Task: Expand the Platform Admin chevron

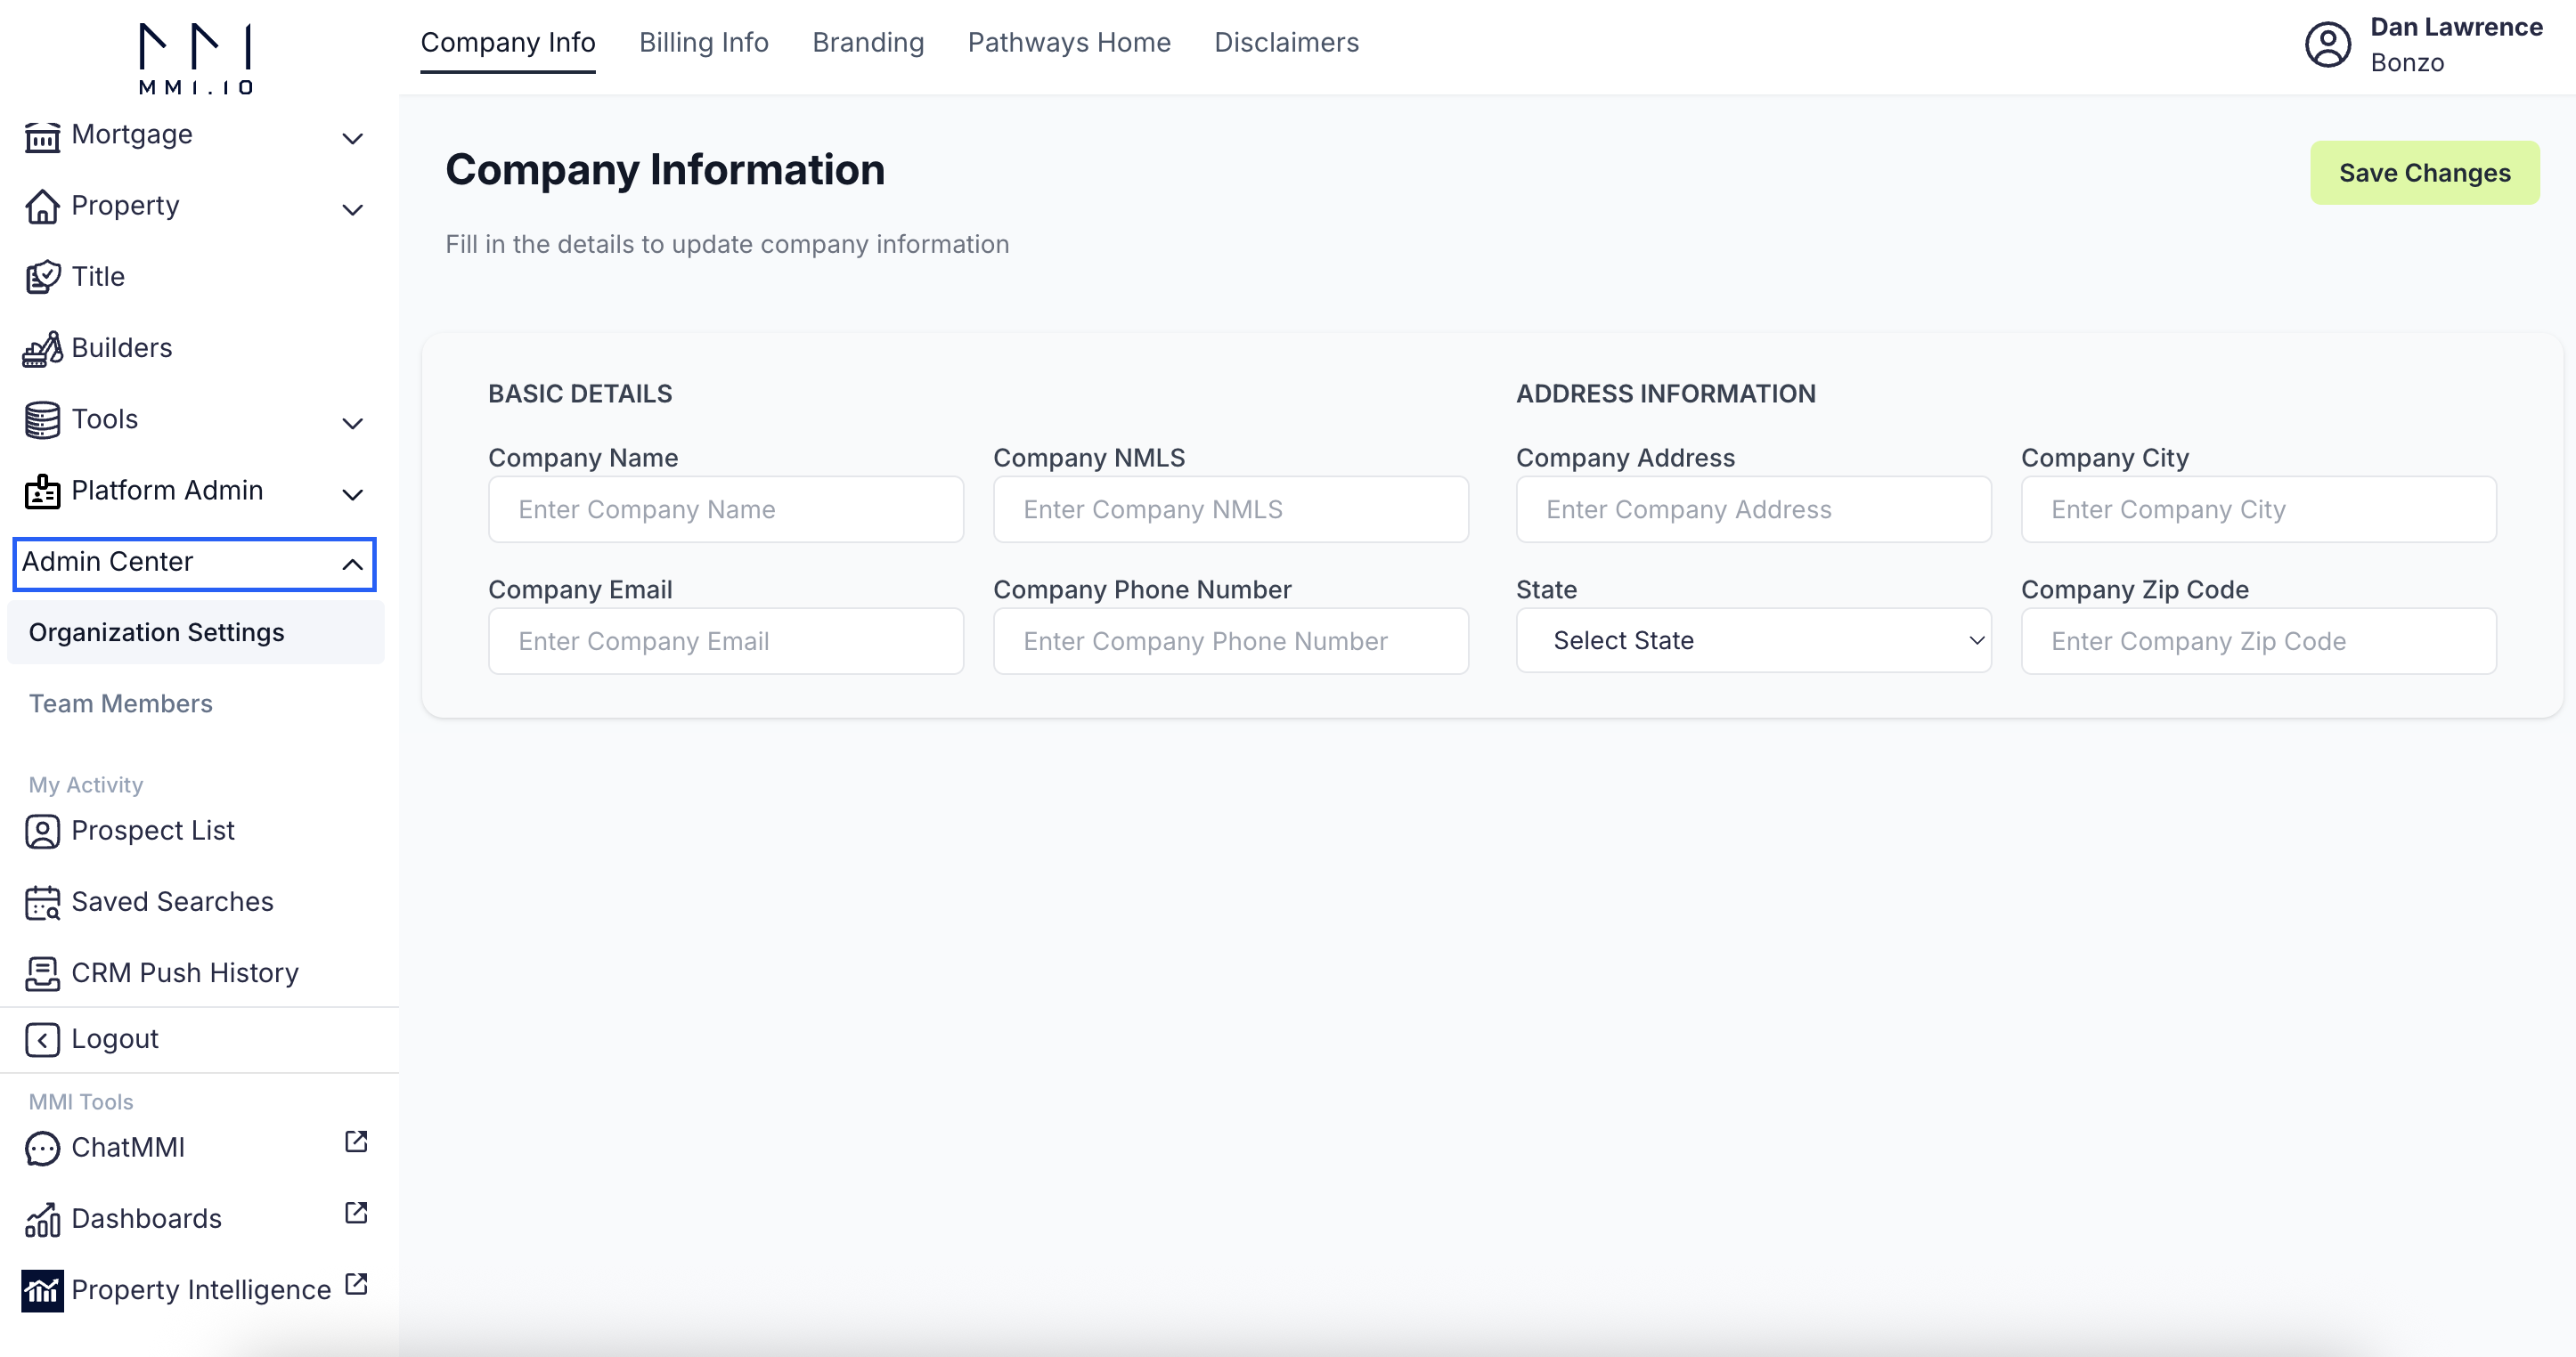Action: 352,494
